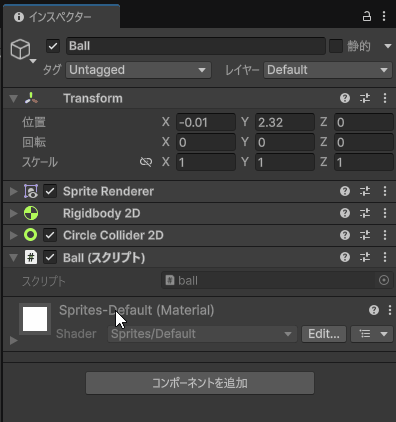This screenshot has height=422, width=396.
Task: Click the Rotation Y field
Action: [285, 142]
